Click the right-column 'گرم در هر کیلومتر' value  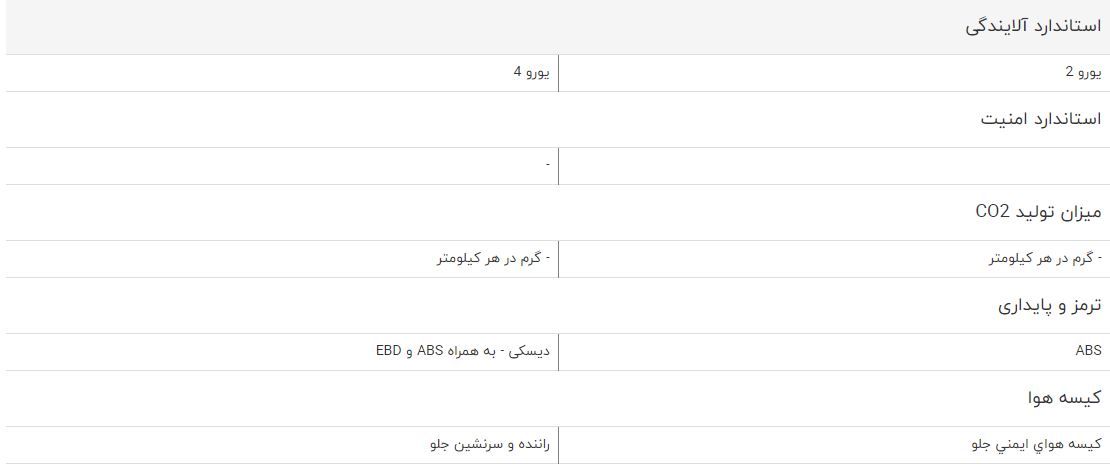[x=1045, y=258]
